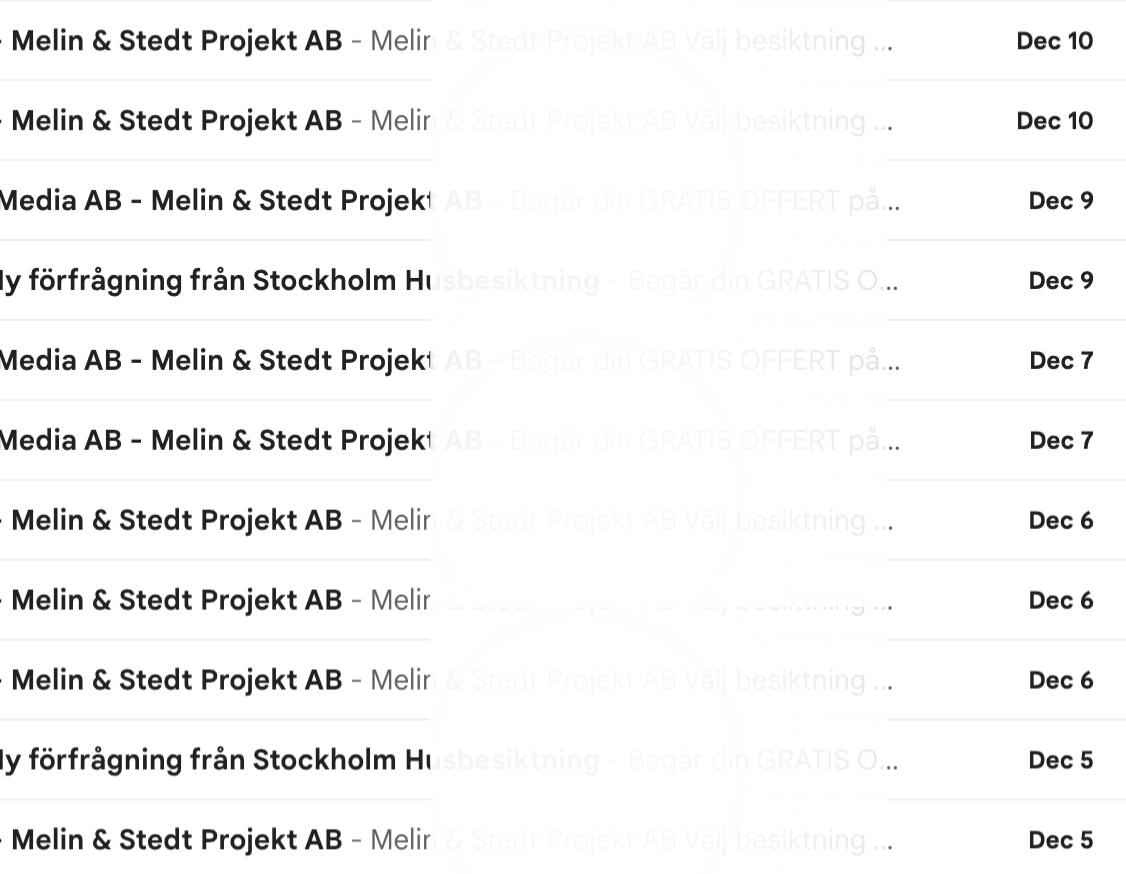The height and width of the screenshot is (874, 1126).
Task: Click Dec 5 date on Melin & Stedt row
Action: 1061,841
